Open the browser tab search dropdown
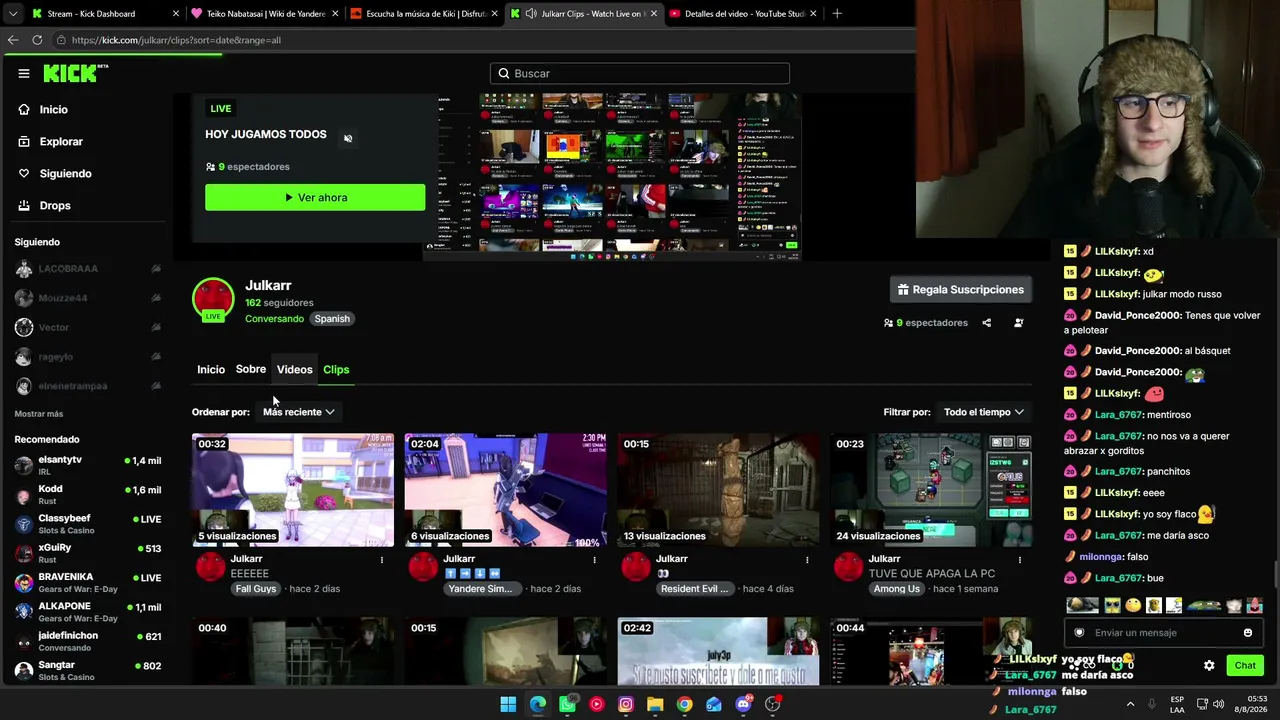 coord(13,14)
